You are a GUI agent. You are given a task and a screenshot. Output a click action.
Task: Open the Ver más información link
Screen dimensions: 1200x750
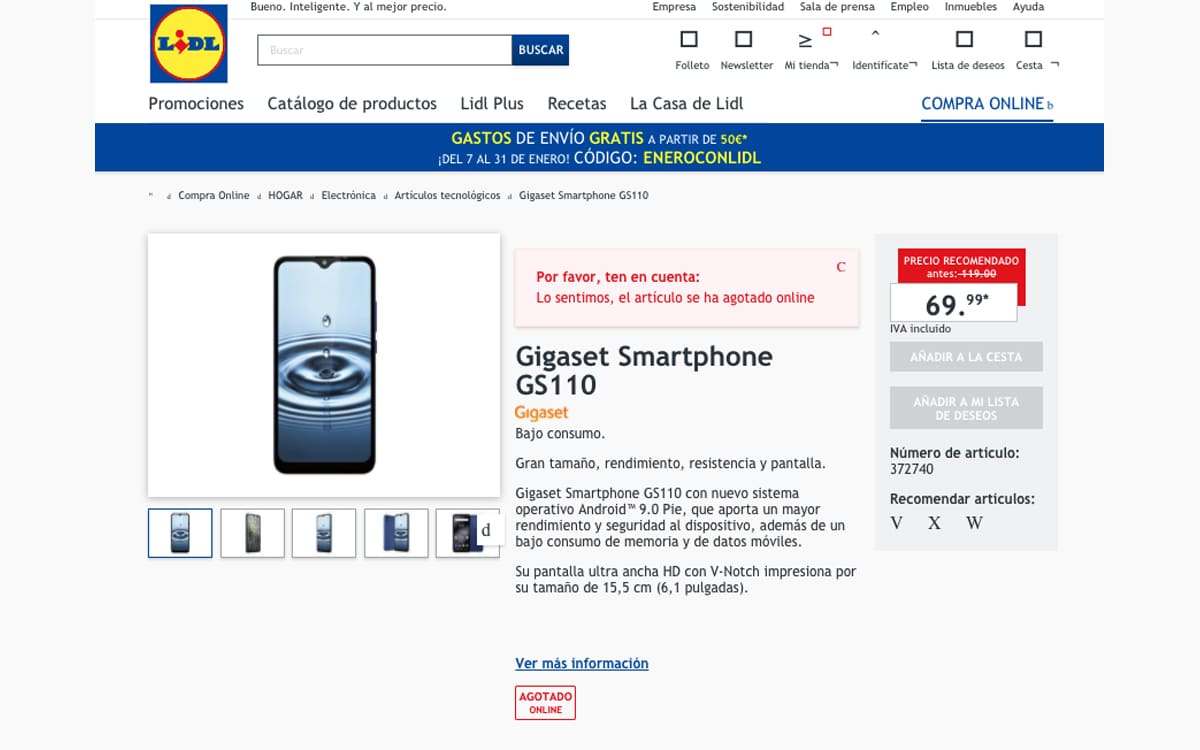(x=581, y=663)
